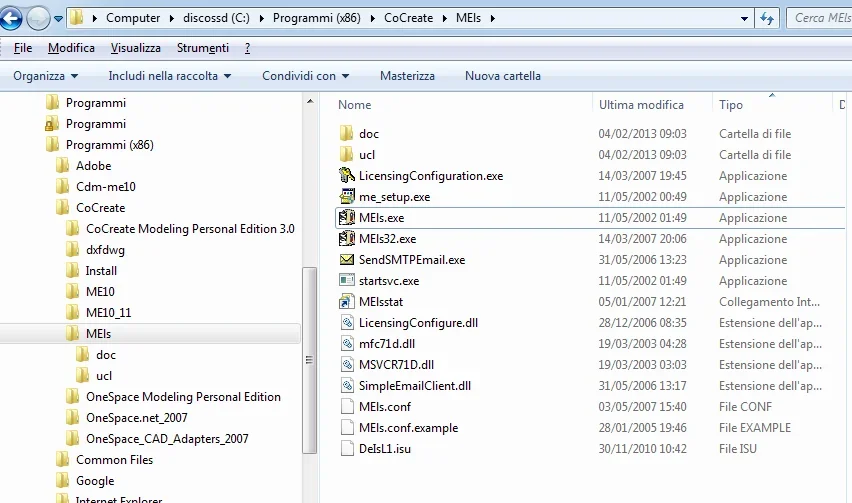Open the Organizza dropdown menu

(x=46, y=76)
